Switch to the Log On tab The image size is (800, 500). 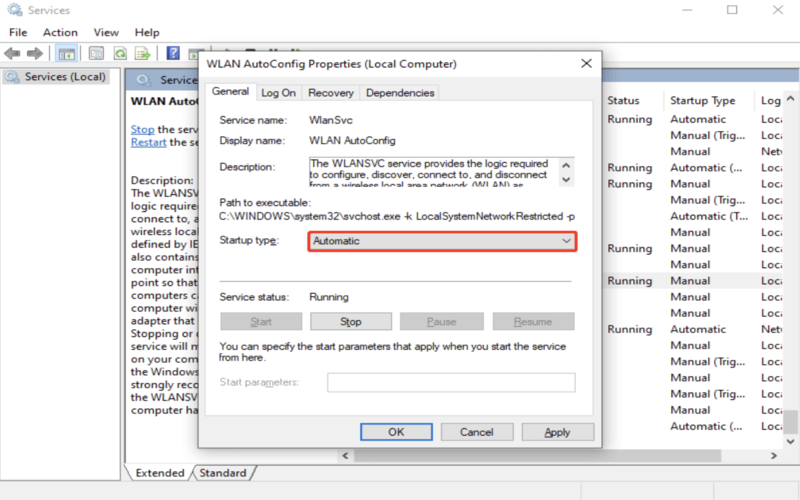tap(278, 93)
